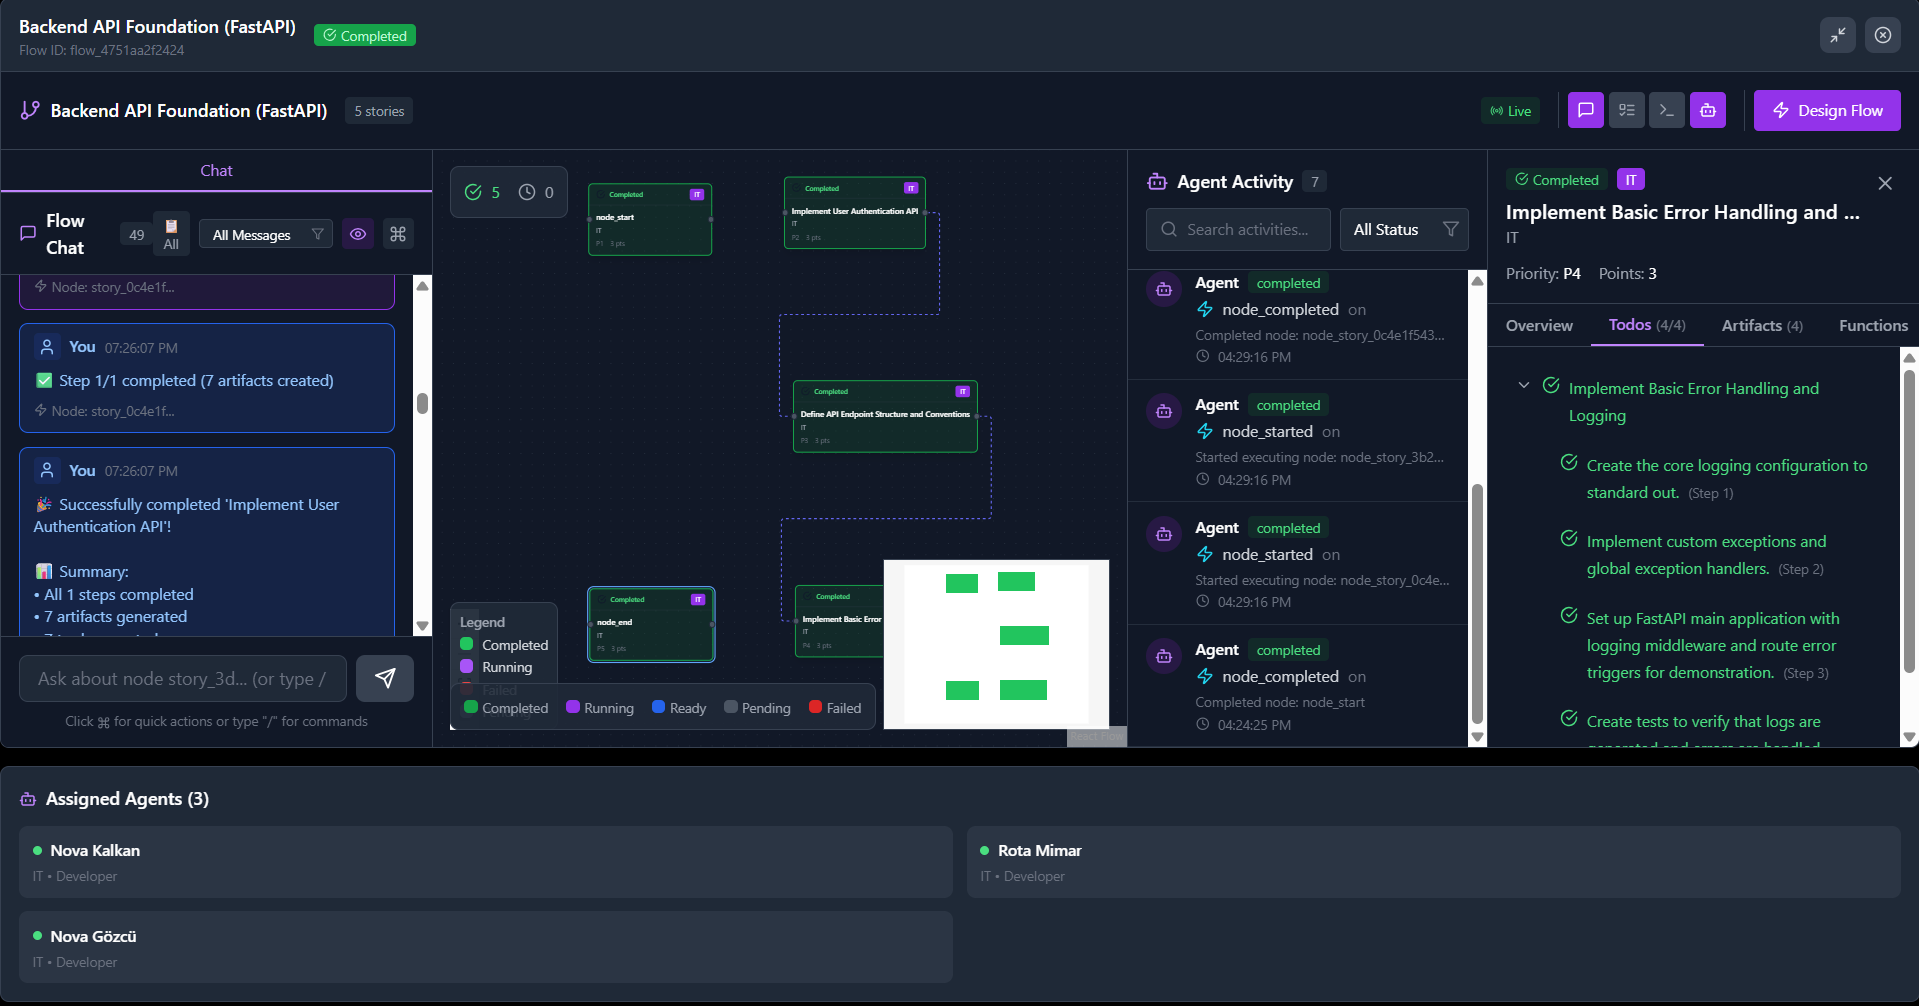1919x1006 pixels.
Task: Open the Nova Kalkan agent card
Action: (486, 862)
